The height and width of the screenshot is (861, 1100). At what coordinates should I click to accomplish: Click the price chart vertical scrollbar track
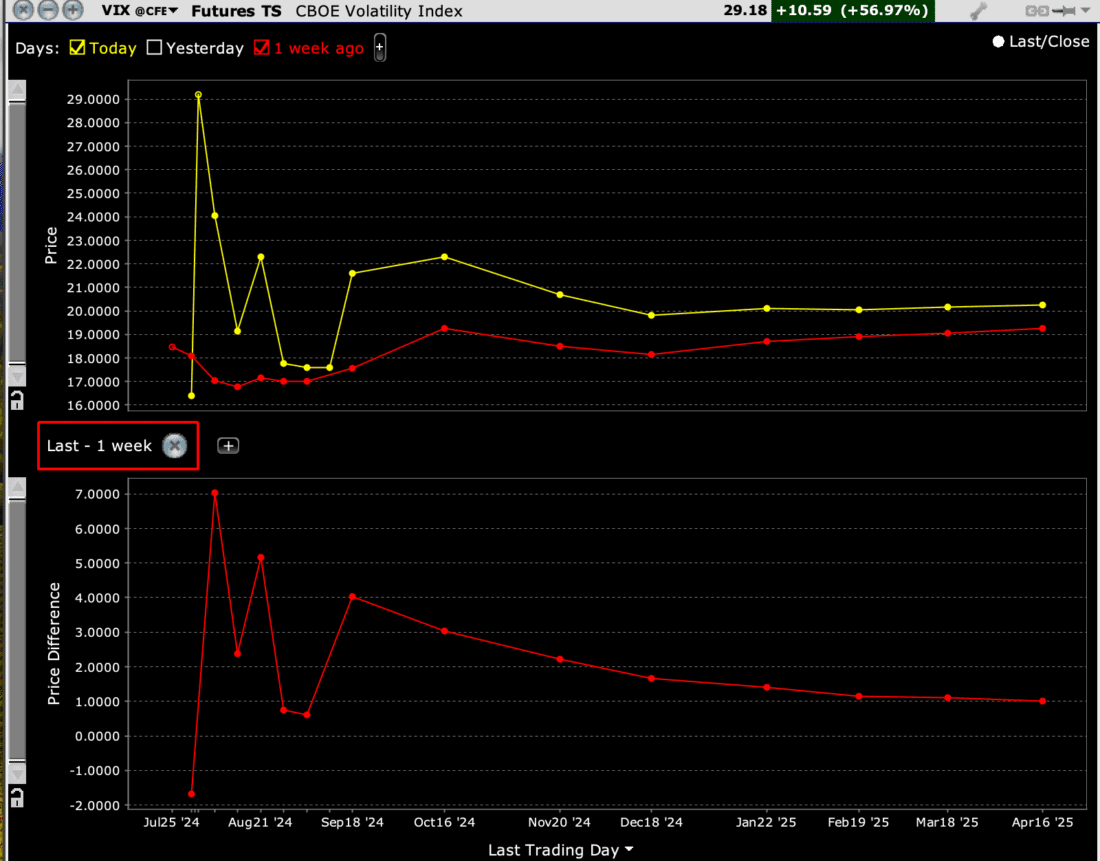17,230
